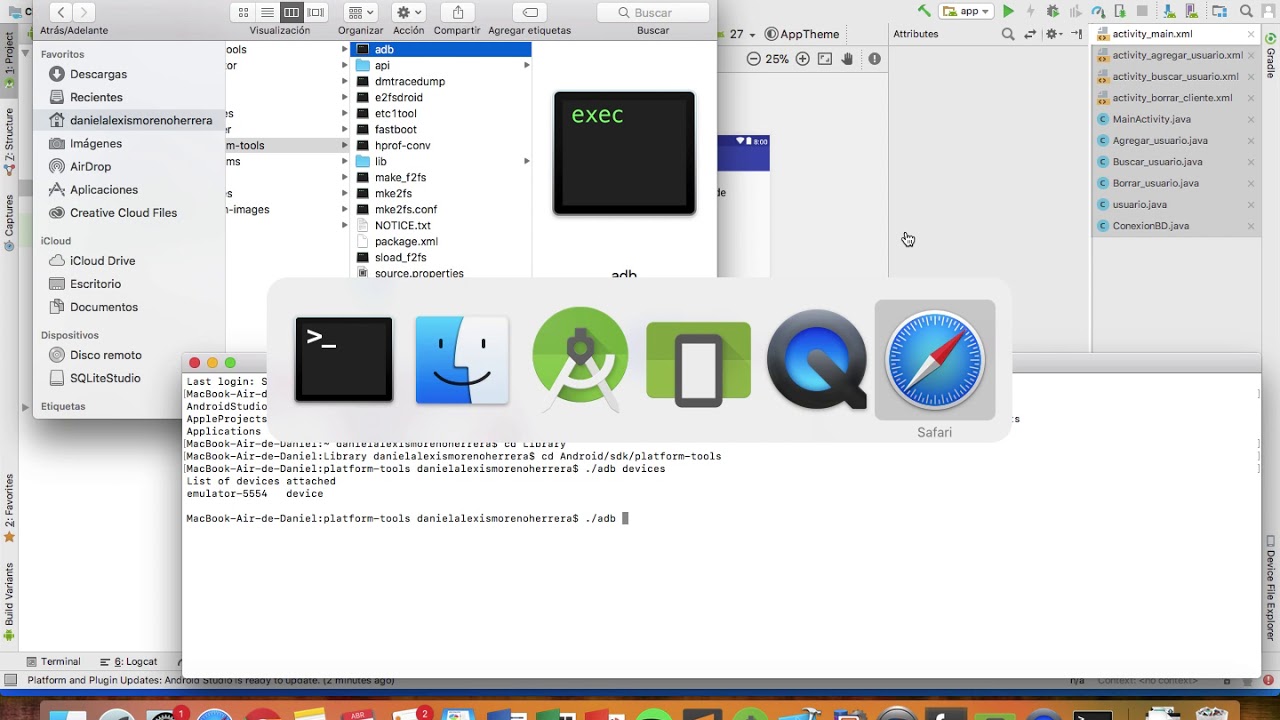Image resolution: width=1280 pixels, height=720 pixels.
Task: Zoom in the layout preview
Action: (802, 59)
